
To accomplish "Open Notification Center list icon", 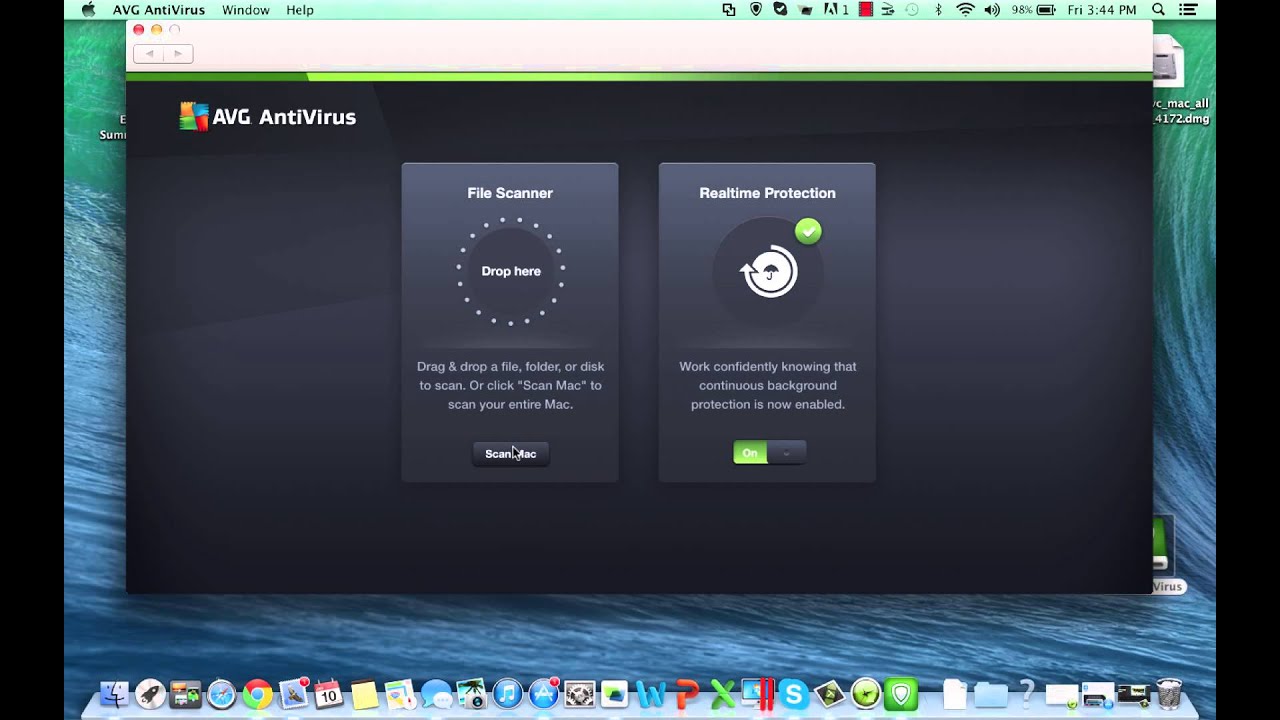I will click(1186, 10).
